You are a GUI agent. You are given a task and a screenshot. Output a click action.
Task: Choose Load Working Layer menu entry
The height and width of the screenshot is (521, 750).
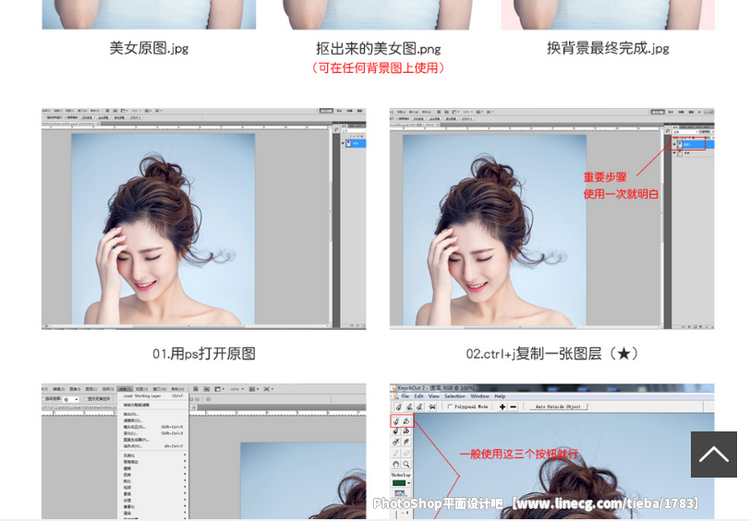(143, 395)
